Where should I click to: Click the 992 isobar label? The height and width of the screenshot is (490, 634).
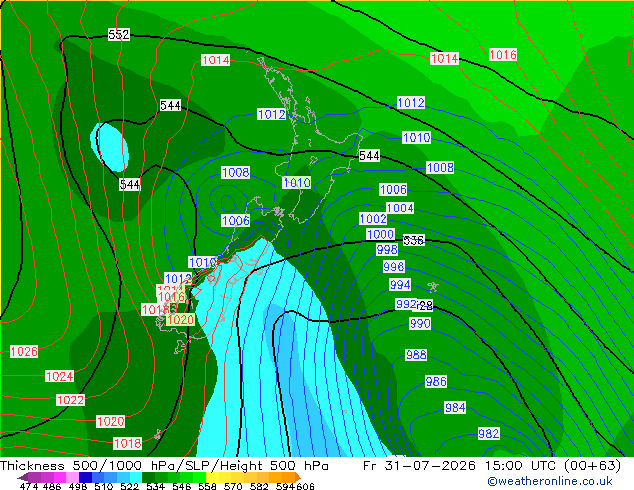click(x=406, y=304)
